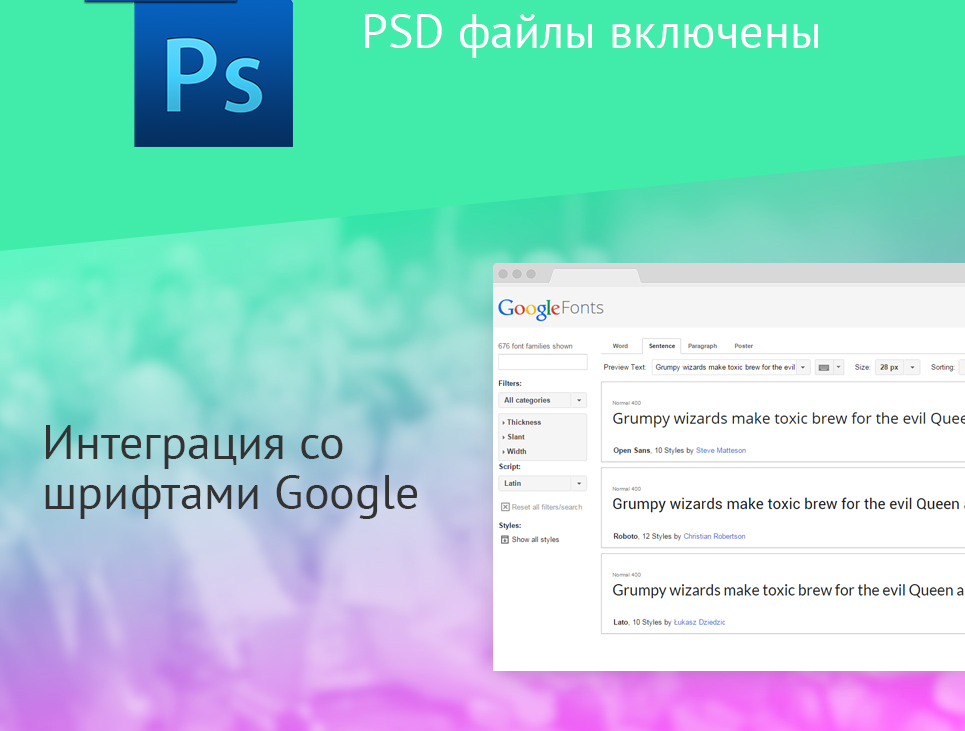The height and width of the screenshot is (731, 965).
Task: Open the Poster tab
Action: coord(743,346)
